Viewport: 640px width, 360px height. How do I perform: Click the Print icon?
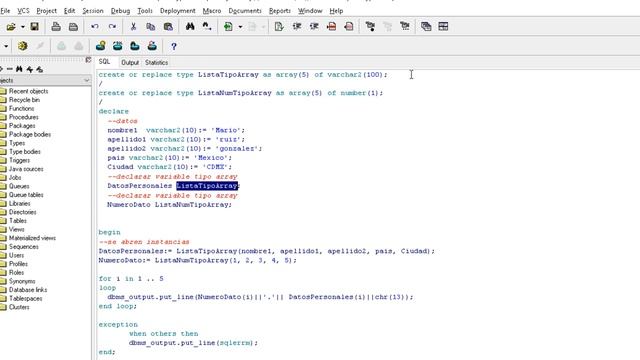click(56, 27)
